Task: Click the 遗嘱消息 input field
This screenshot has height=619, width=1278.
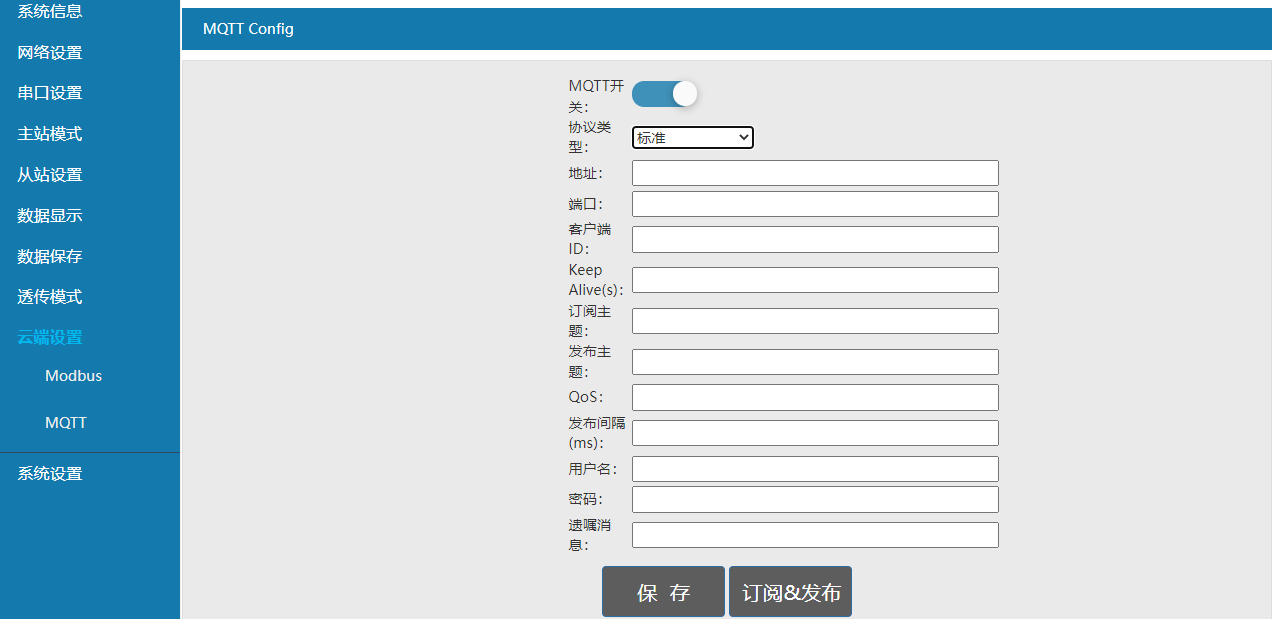Action: click(x=815, y=535)
